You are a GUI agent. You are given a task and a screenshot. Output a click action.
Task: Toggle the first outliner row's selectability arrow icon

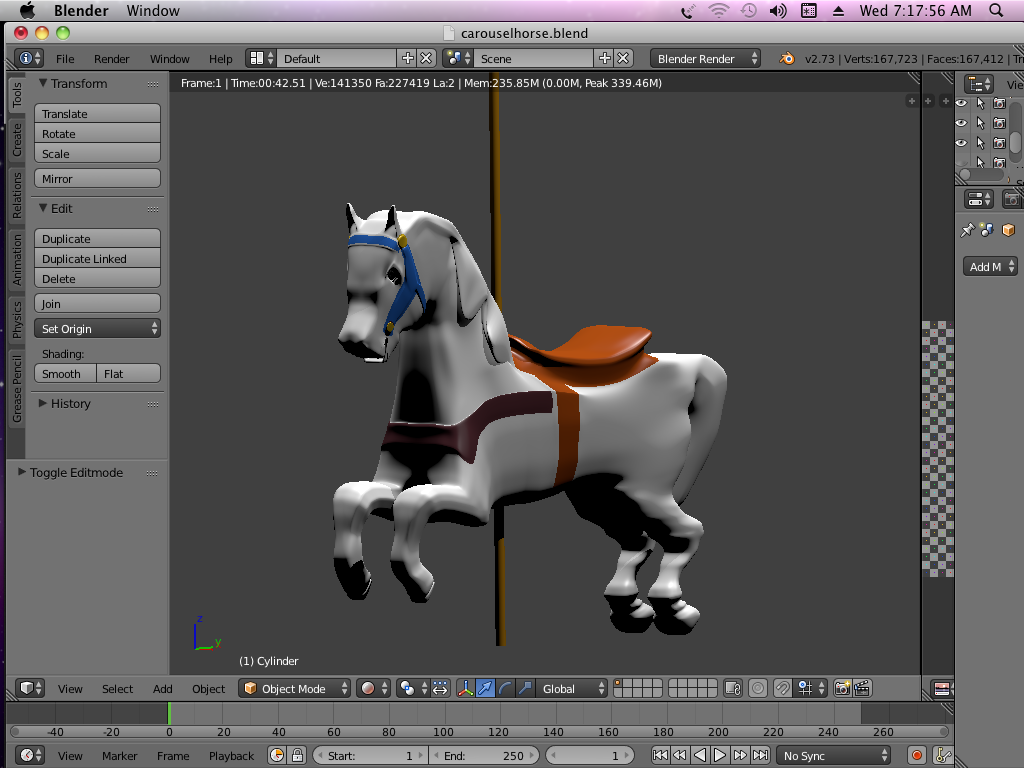[x=981, y=103]
